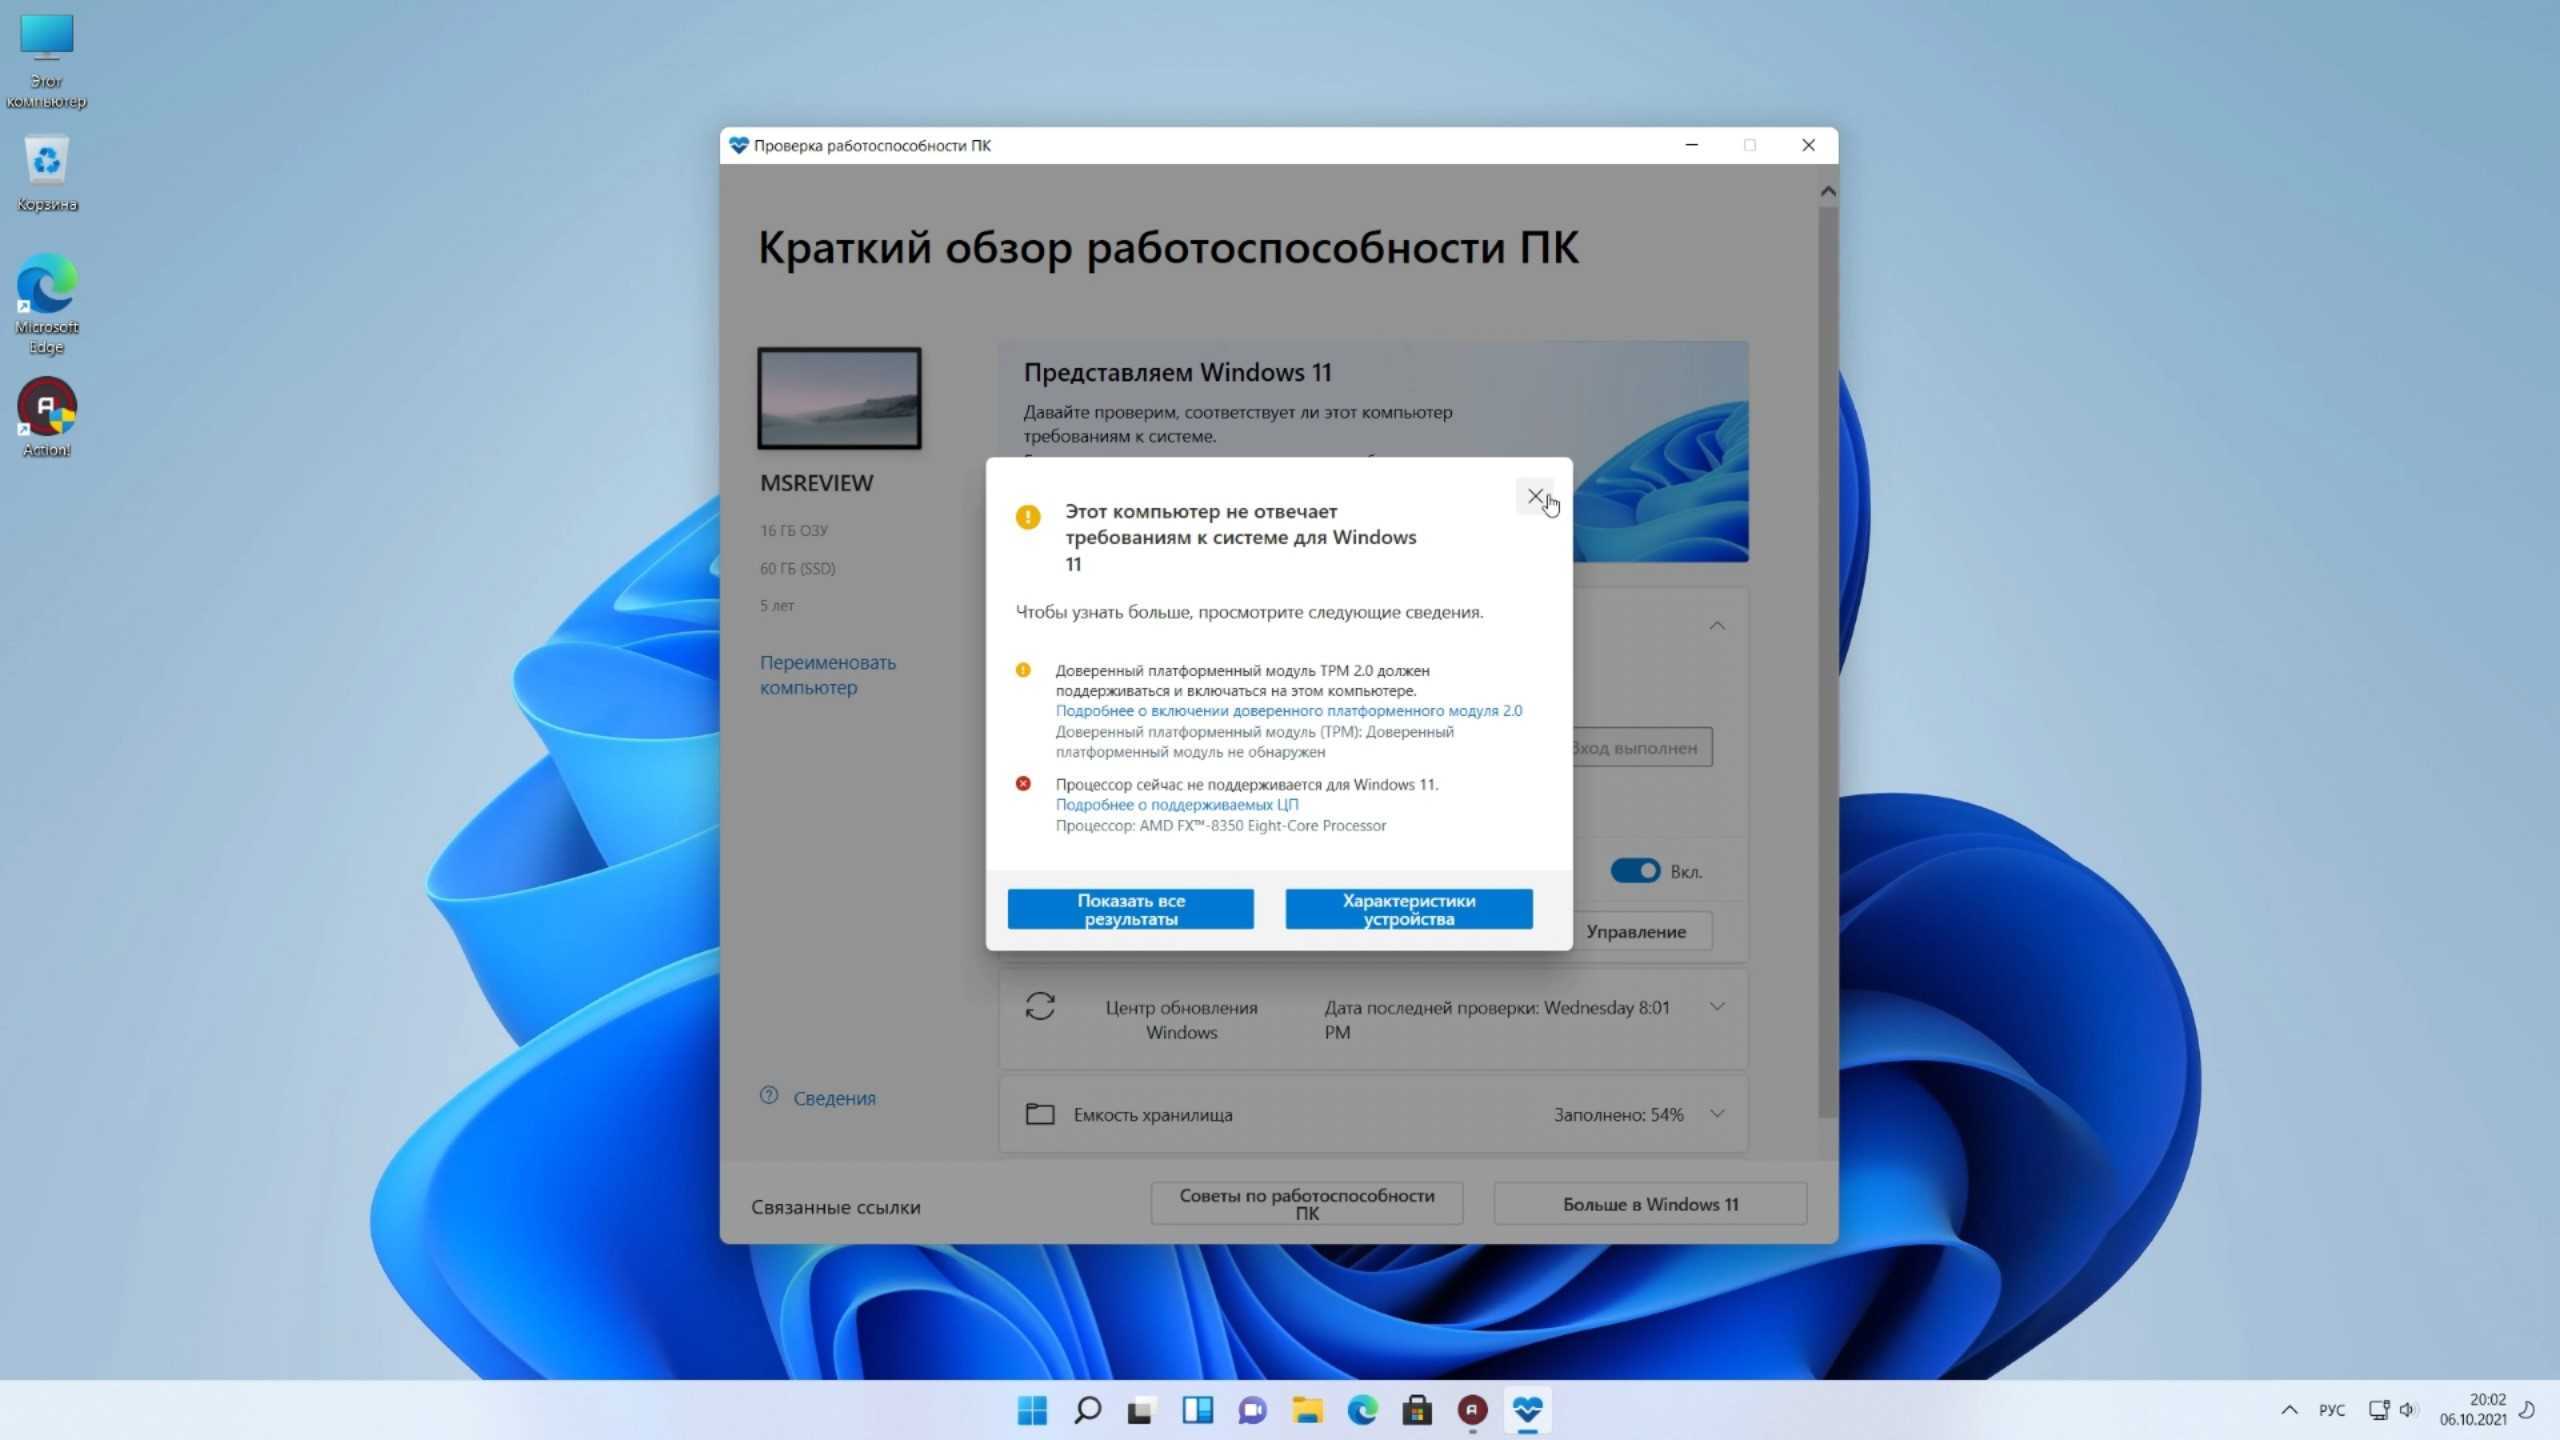Click 'Представляем Windows 11' heading text

coord(1177,373)
